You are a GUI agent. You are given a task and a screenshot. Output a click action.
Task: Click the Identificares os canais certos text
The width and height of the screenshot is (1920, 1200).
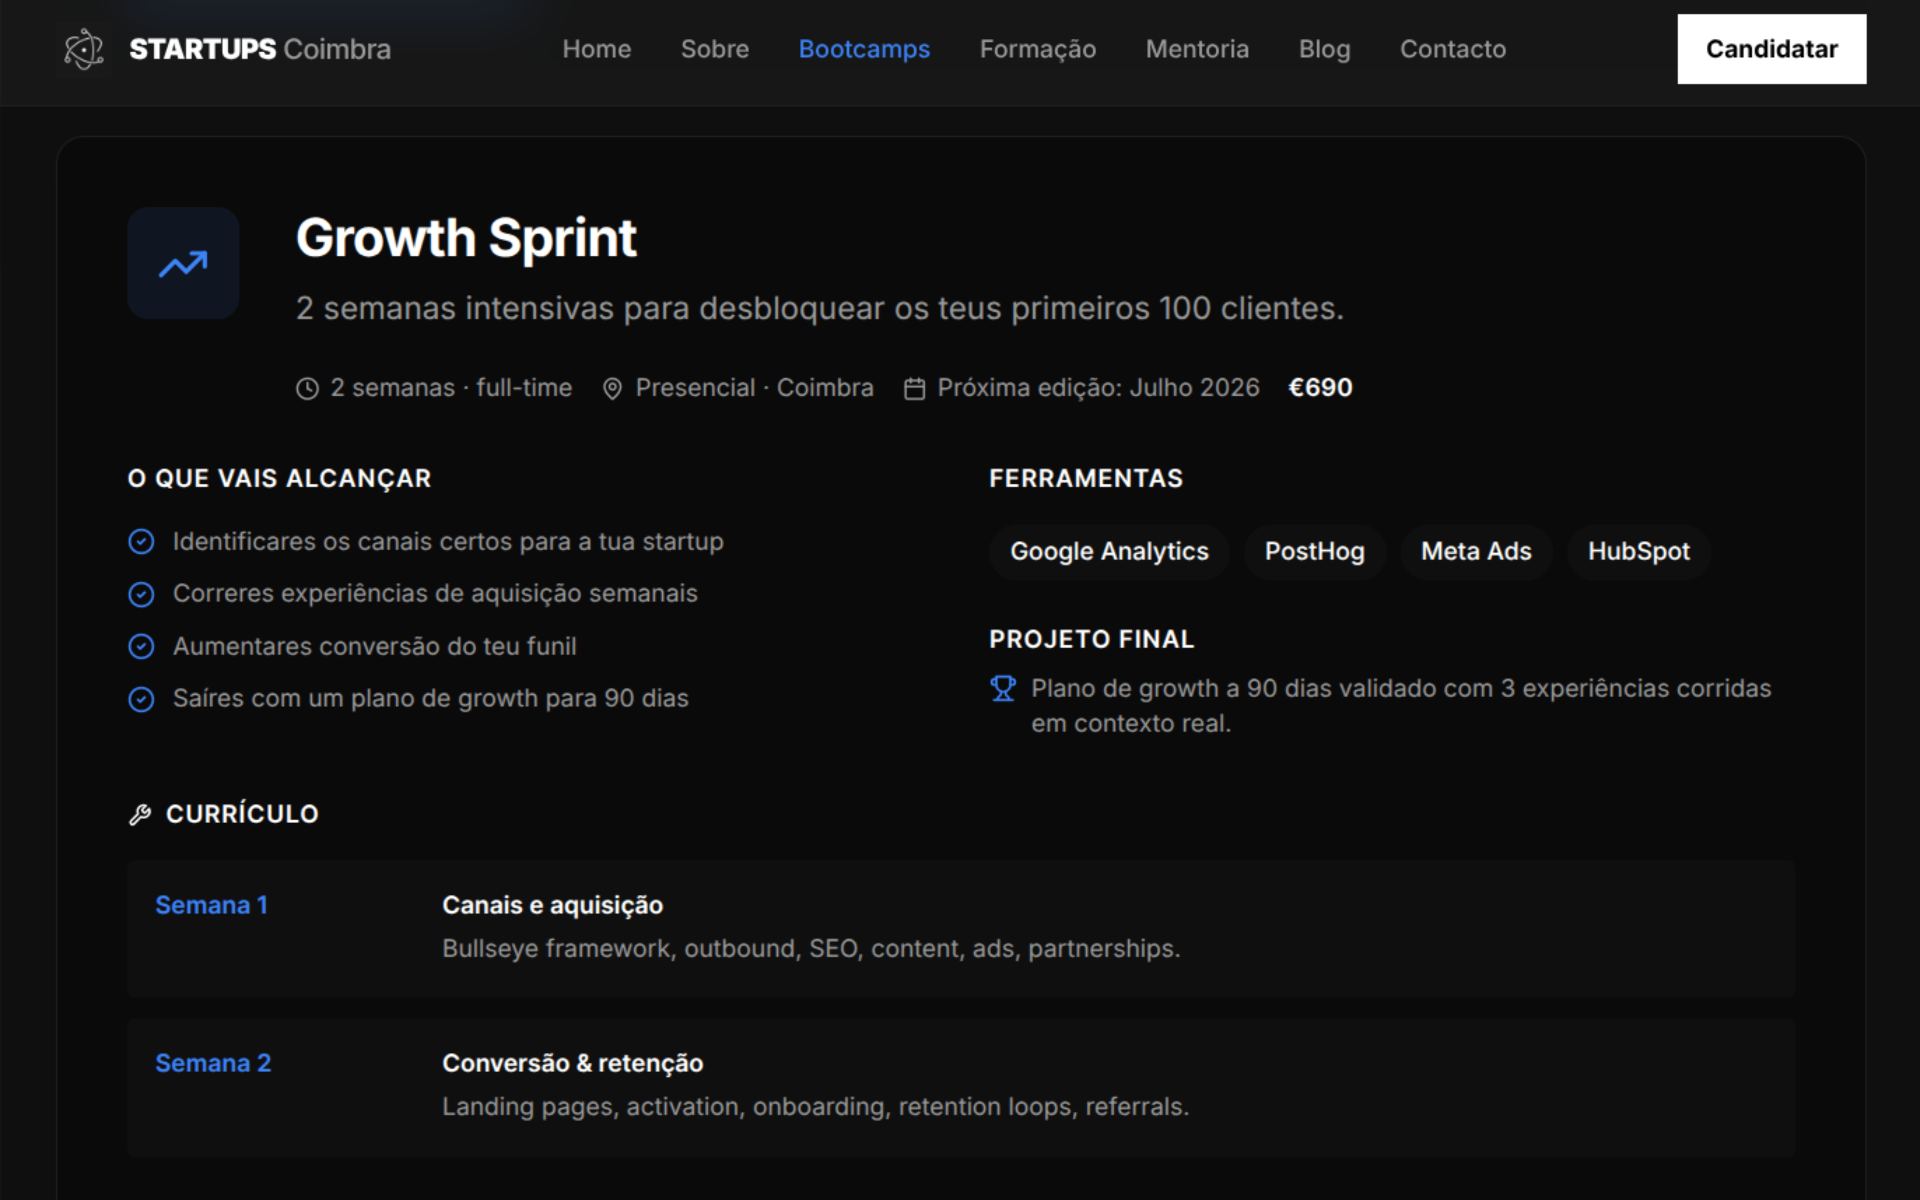(x=447, y=541)
